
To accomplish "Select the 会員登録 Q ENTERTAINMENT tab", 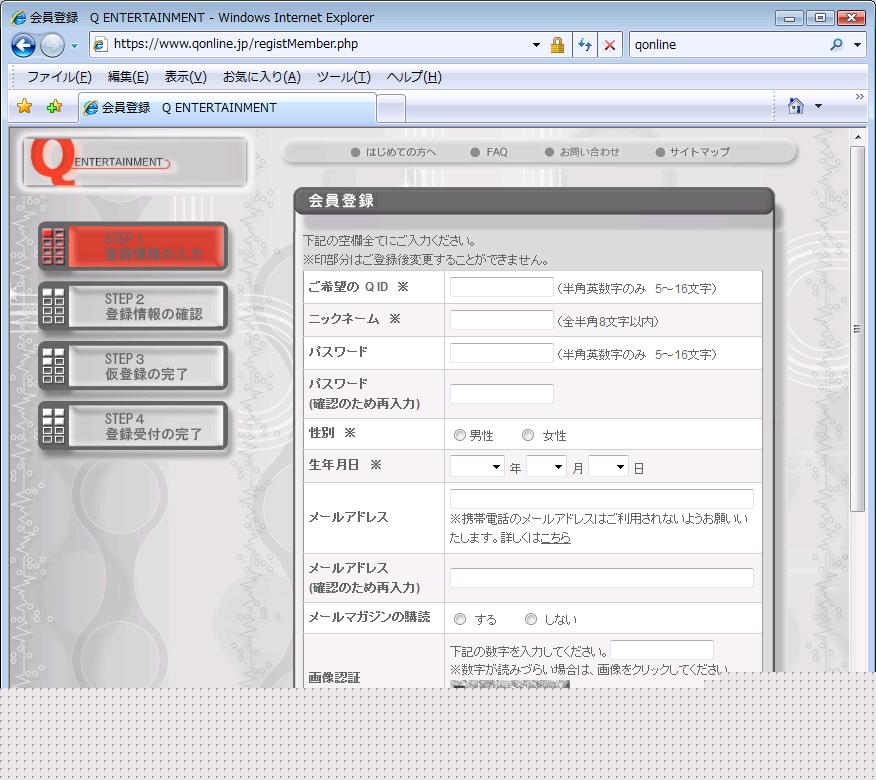I will [x=227, y=108].
